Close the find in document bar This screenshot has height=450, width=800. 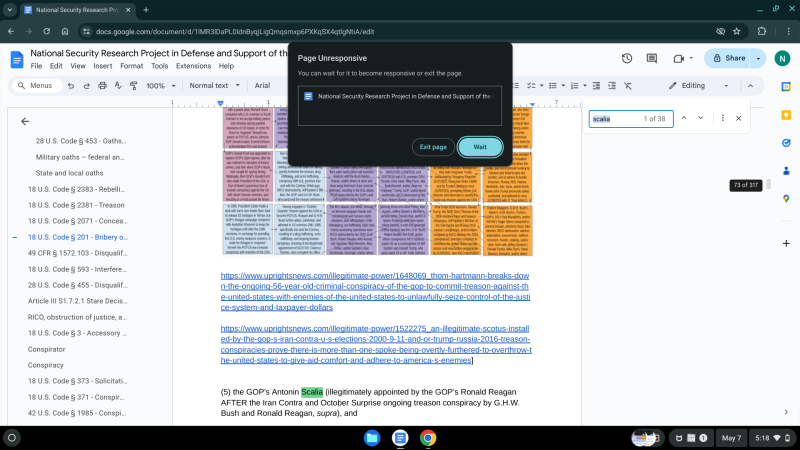pyautogui.click(x=739, y=118)
